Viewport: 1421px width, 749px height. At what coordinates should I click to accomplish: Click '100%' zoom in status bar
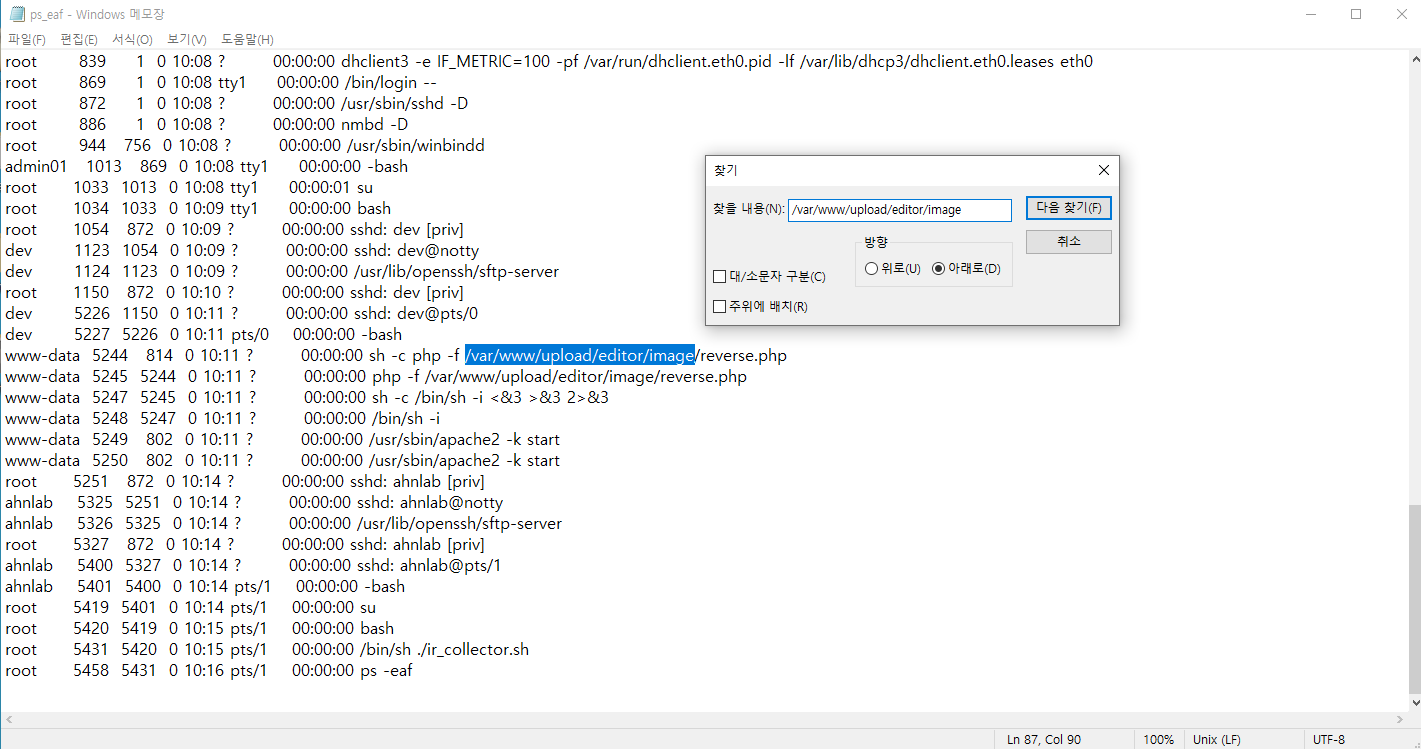1158,740
